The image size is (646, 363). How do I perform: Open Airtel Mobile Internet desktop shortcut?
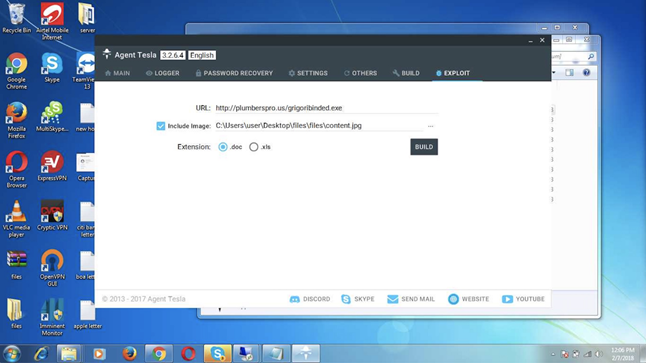[52, 21]
